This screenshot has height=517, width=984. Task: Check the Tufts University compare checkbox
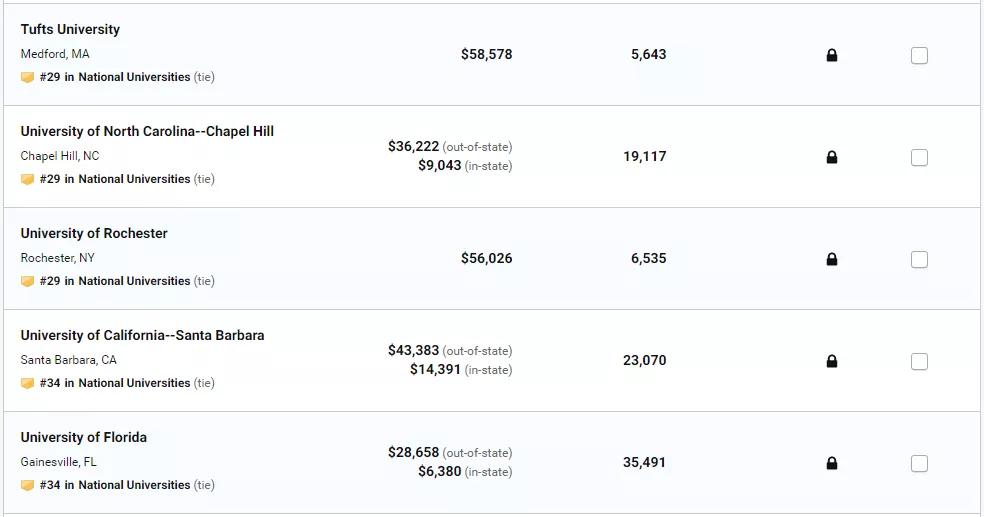tap(919, 55)
